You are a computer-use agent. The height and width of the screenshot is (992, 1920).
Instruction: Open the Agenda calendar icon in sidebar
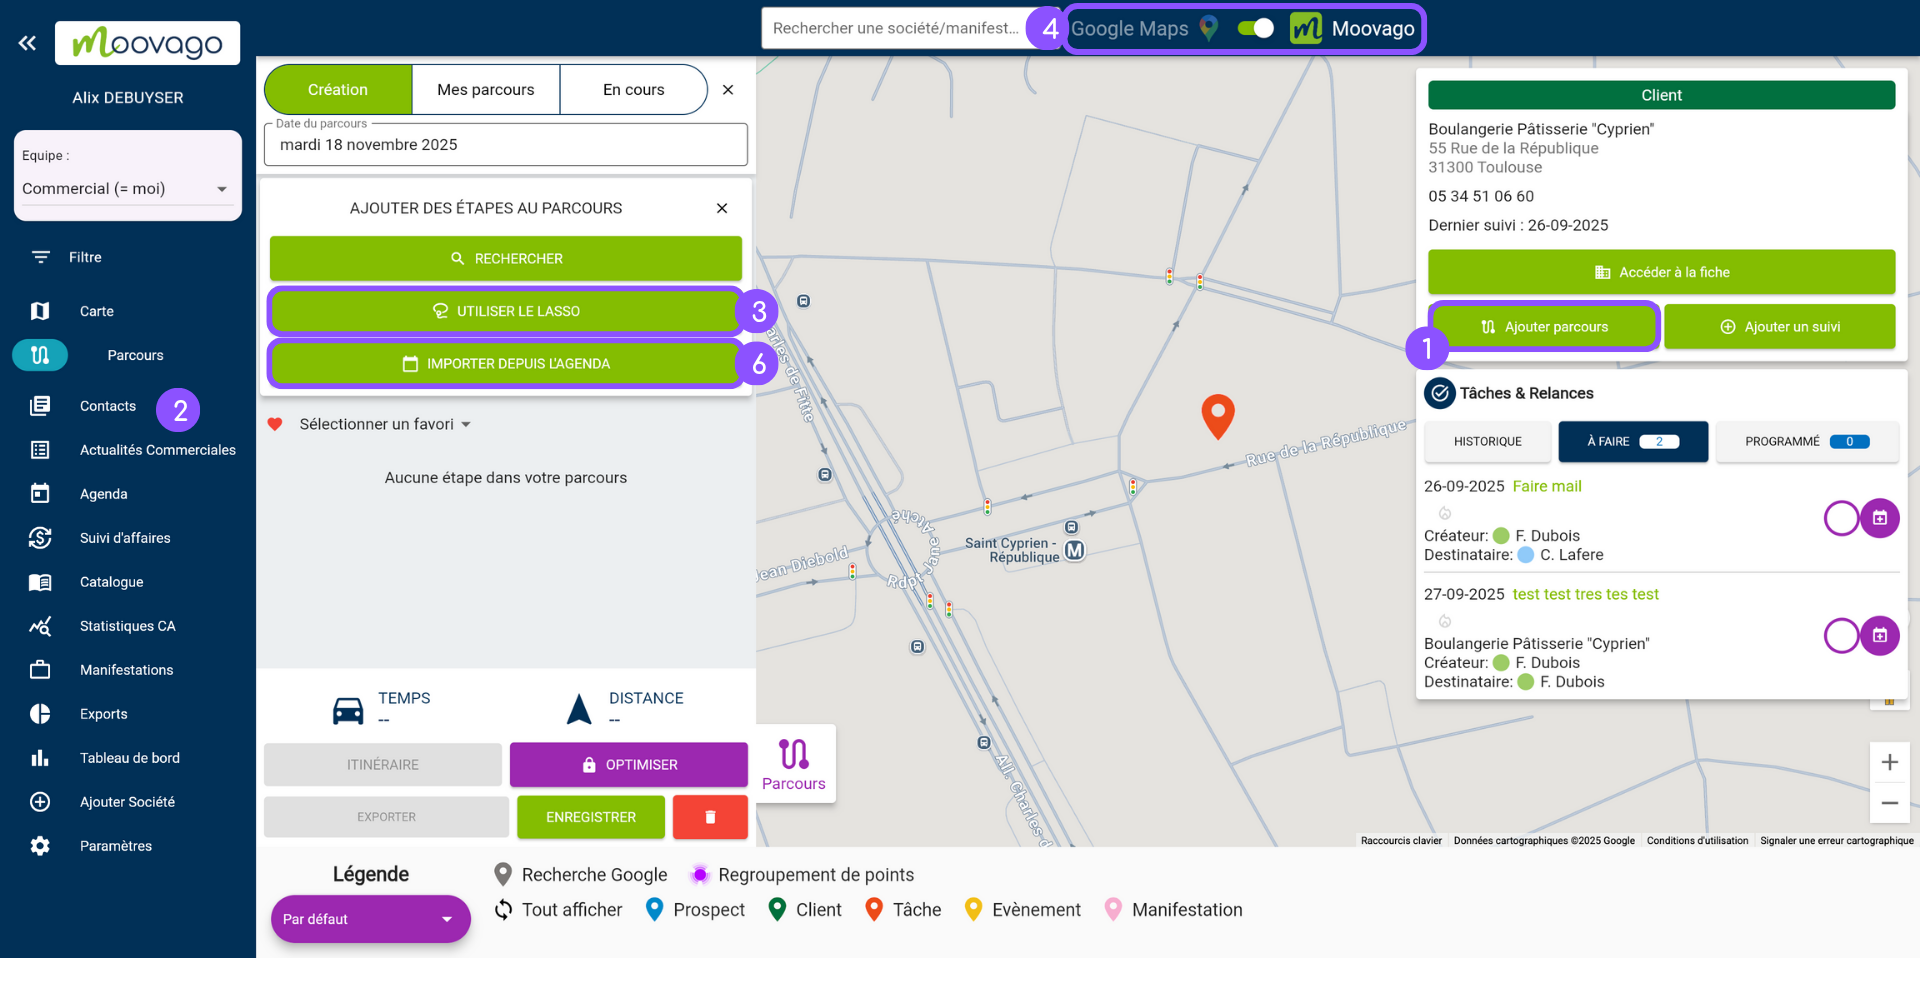(x=40, y=494)
